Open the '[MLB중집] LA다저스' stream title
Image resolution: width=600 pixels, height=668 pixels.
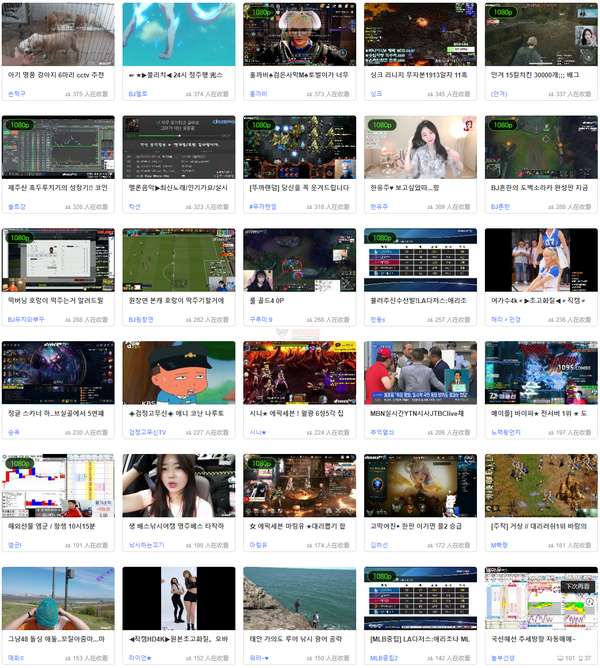coord(420,639)
